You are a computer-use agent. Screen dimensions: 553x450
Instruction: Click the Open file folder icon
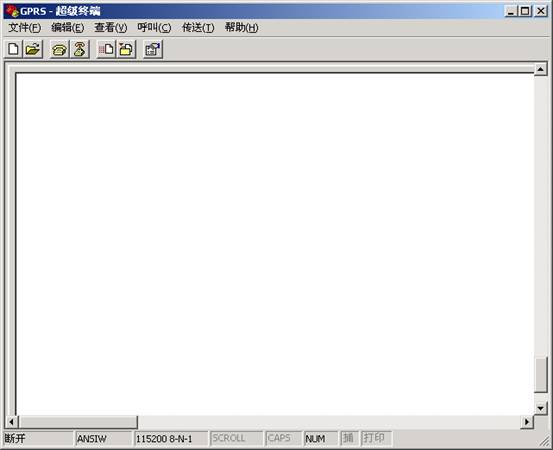coord(33,49)
